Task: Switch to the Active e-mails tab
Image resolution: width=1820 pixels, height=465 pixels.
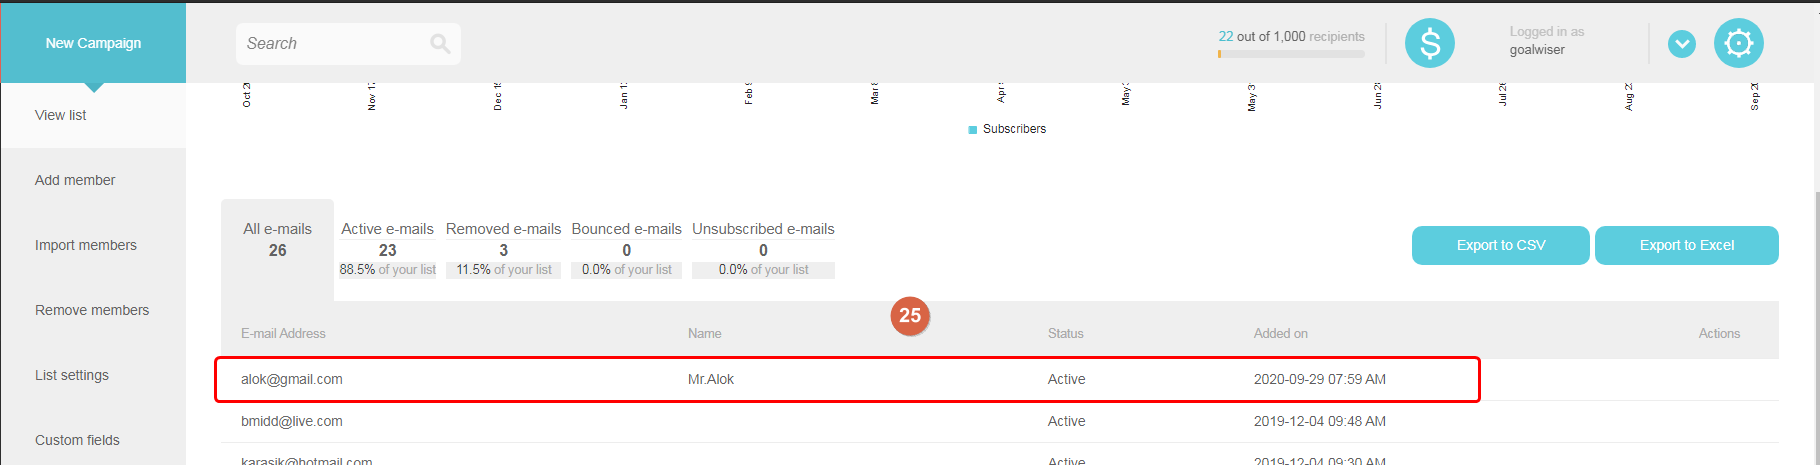Action: [388, 249]
